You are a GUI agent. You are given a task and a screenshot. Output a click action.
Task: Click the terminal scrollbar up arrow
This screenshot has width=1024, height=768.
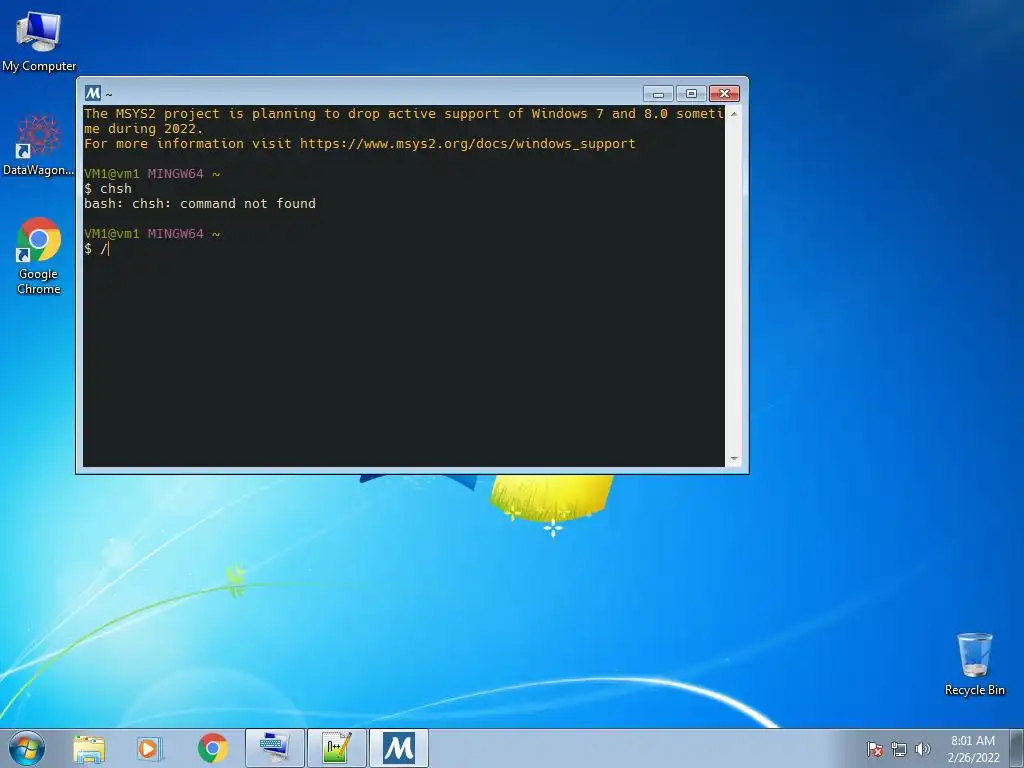[734, 114]
